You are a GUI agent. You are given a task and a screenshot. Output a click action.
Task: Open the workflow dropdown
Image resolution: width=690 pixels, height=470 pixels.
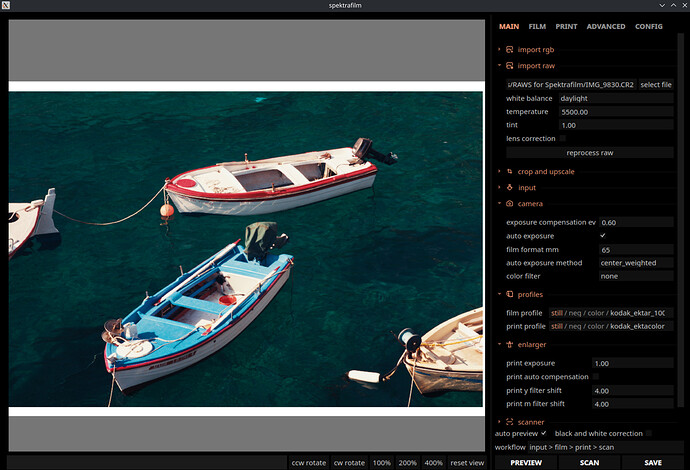click(x=605, y=447)
